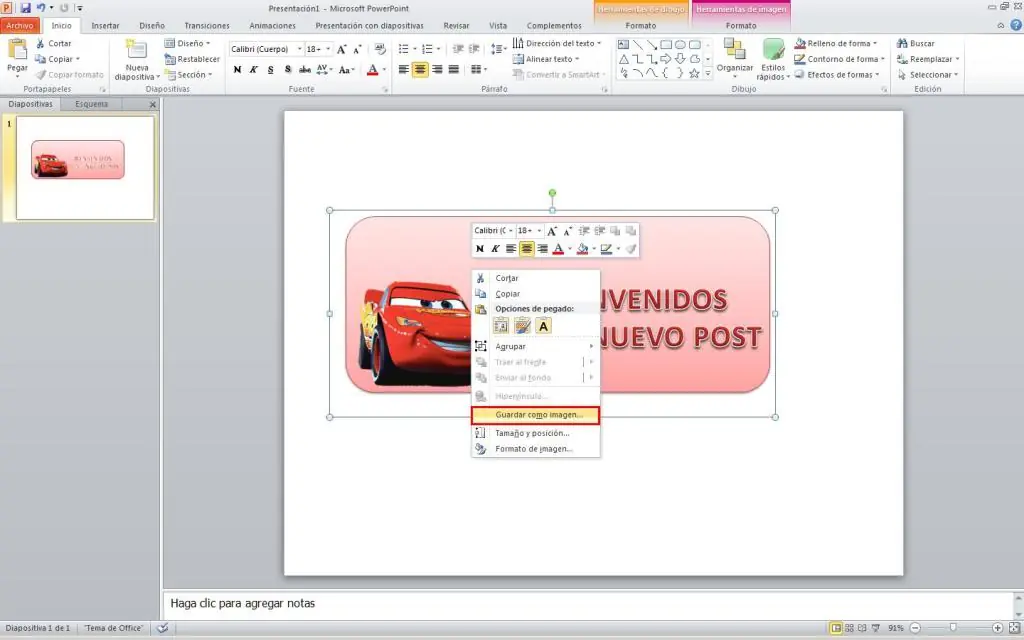Image resolution: width=1024 pixels, height=640 pixels.
Task: Toggle bold N in the mini toolbar
Action: click(x=480, y=249)
